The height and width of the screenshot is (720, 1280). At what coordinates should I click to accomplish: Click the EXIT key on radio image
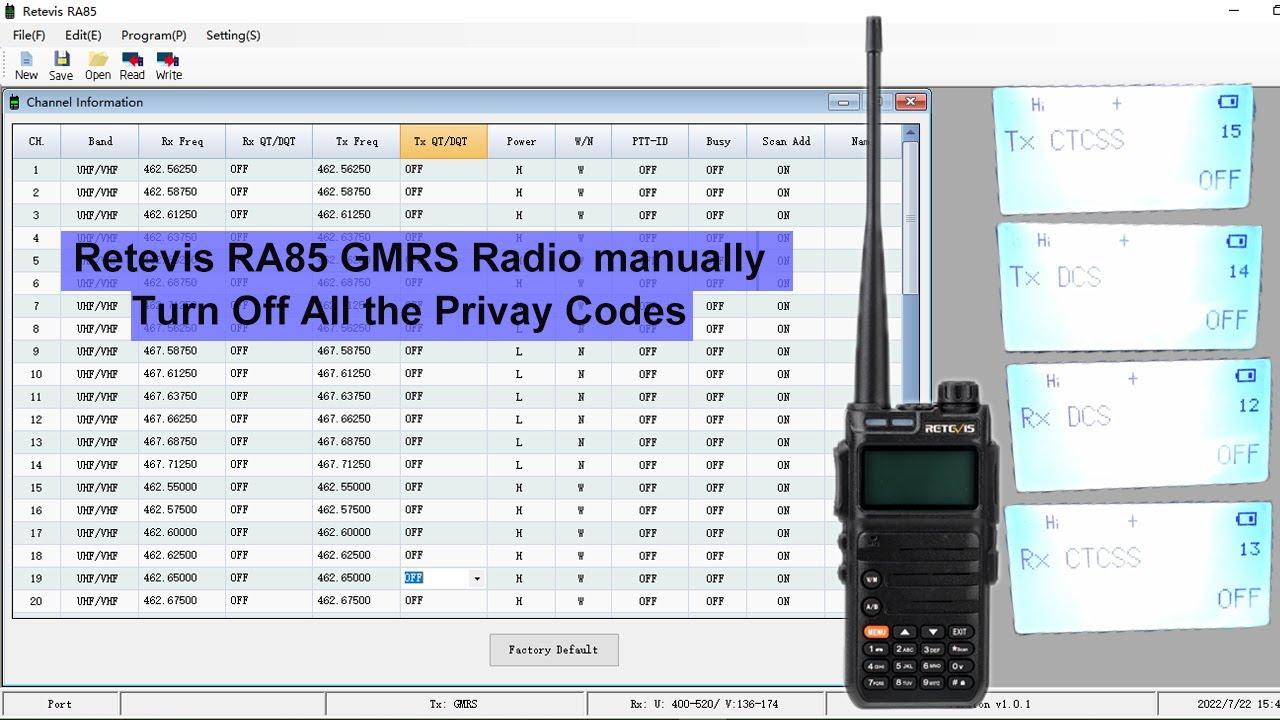pos(959,632)
